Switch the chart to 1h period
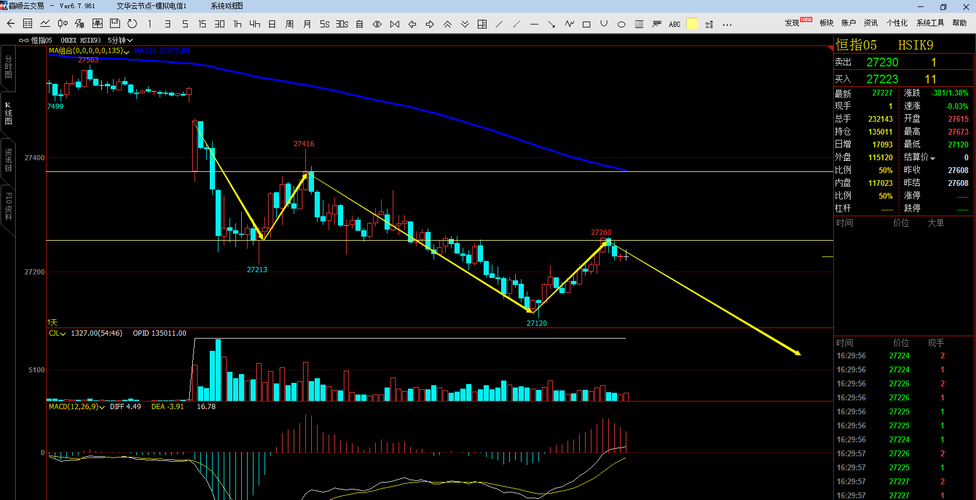Viewport: 976px width, 500px height. (237, 24)
